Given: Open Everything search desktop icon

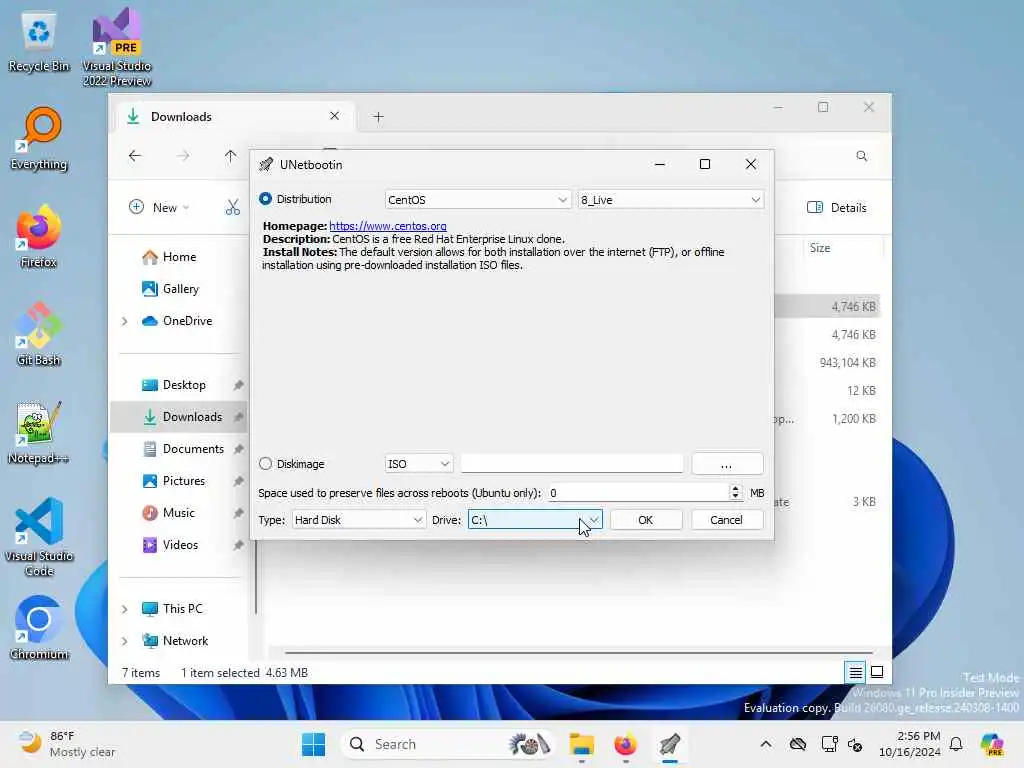Looking at the screenshot, I should (39, 139).
